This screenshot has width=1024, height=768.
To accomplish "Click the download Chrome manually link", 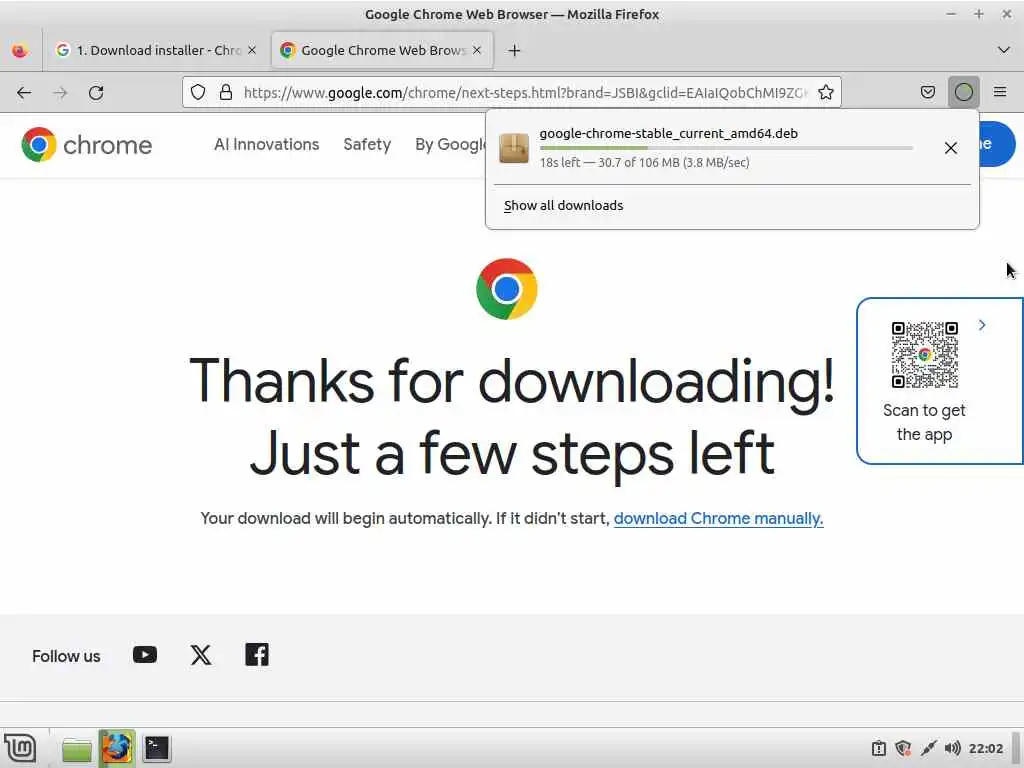I will (718, 519).
